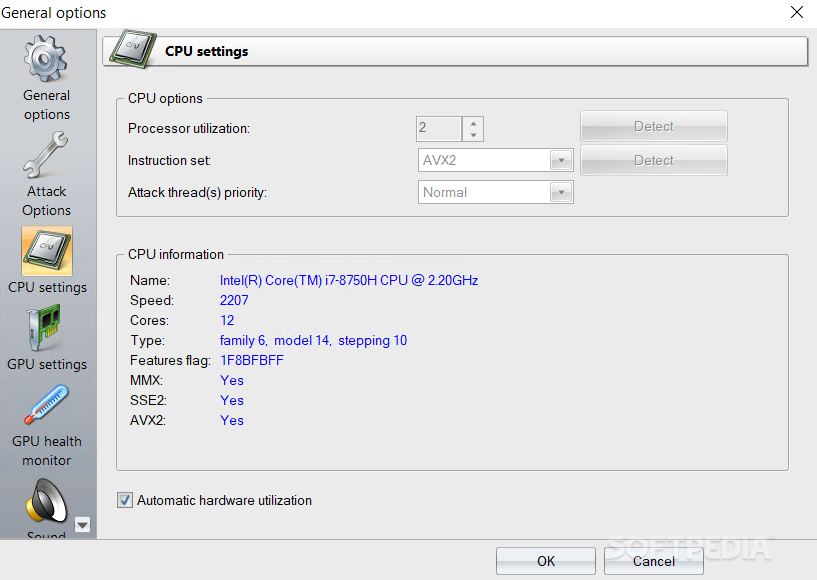Click sidebar scroll-down arrow button
This screenshot has width=817, height=580.
coord(82,524)
